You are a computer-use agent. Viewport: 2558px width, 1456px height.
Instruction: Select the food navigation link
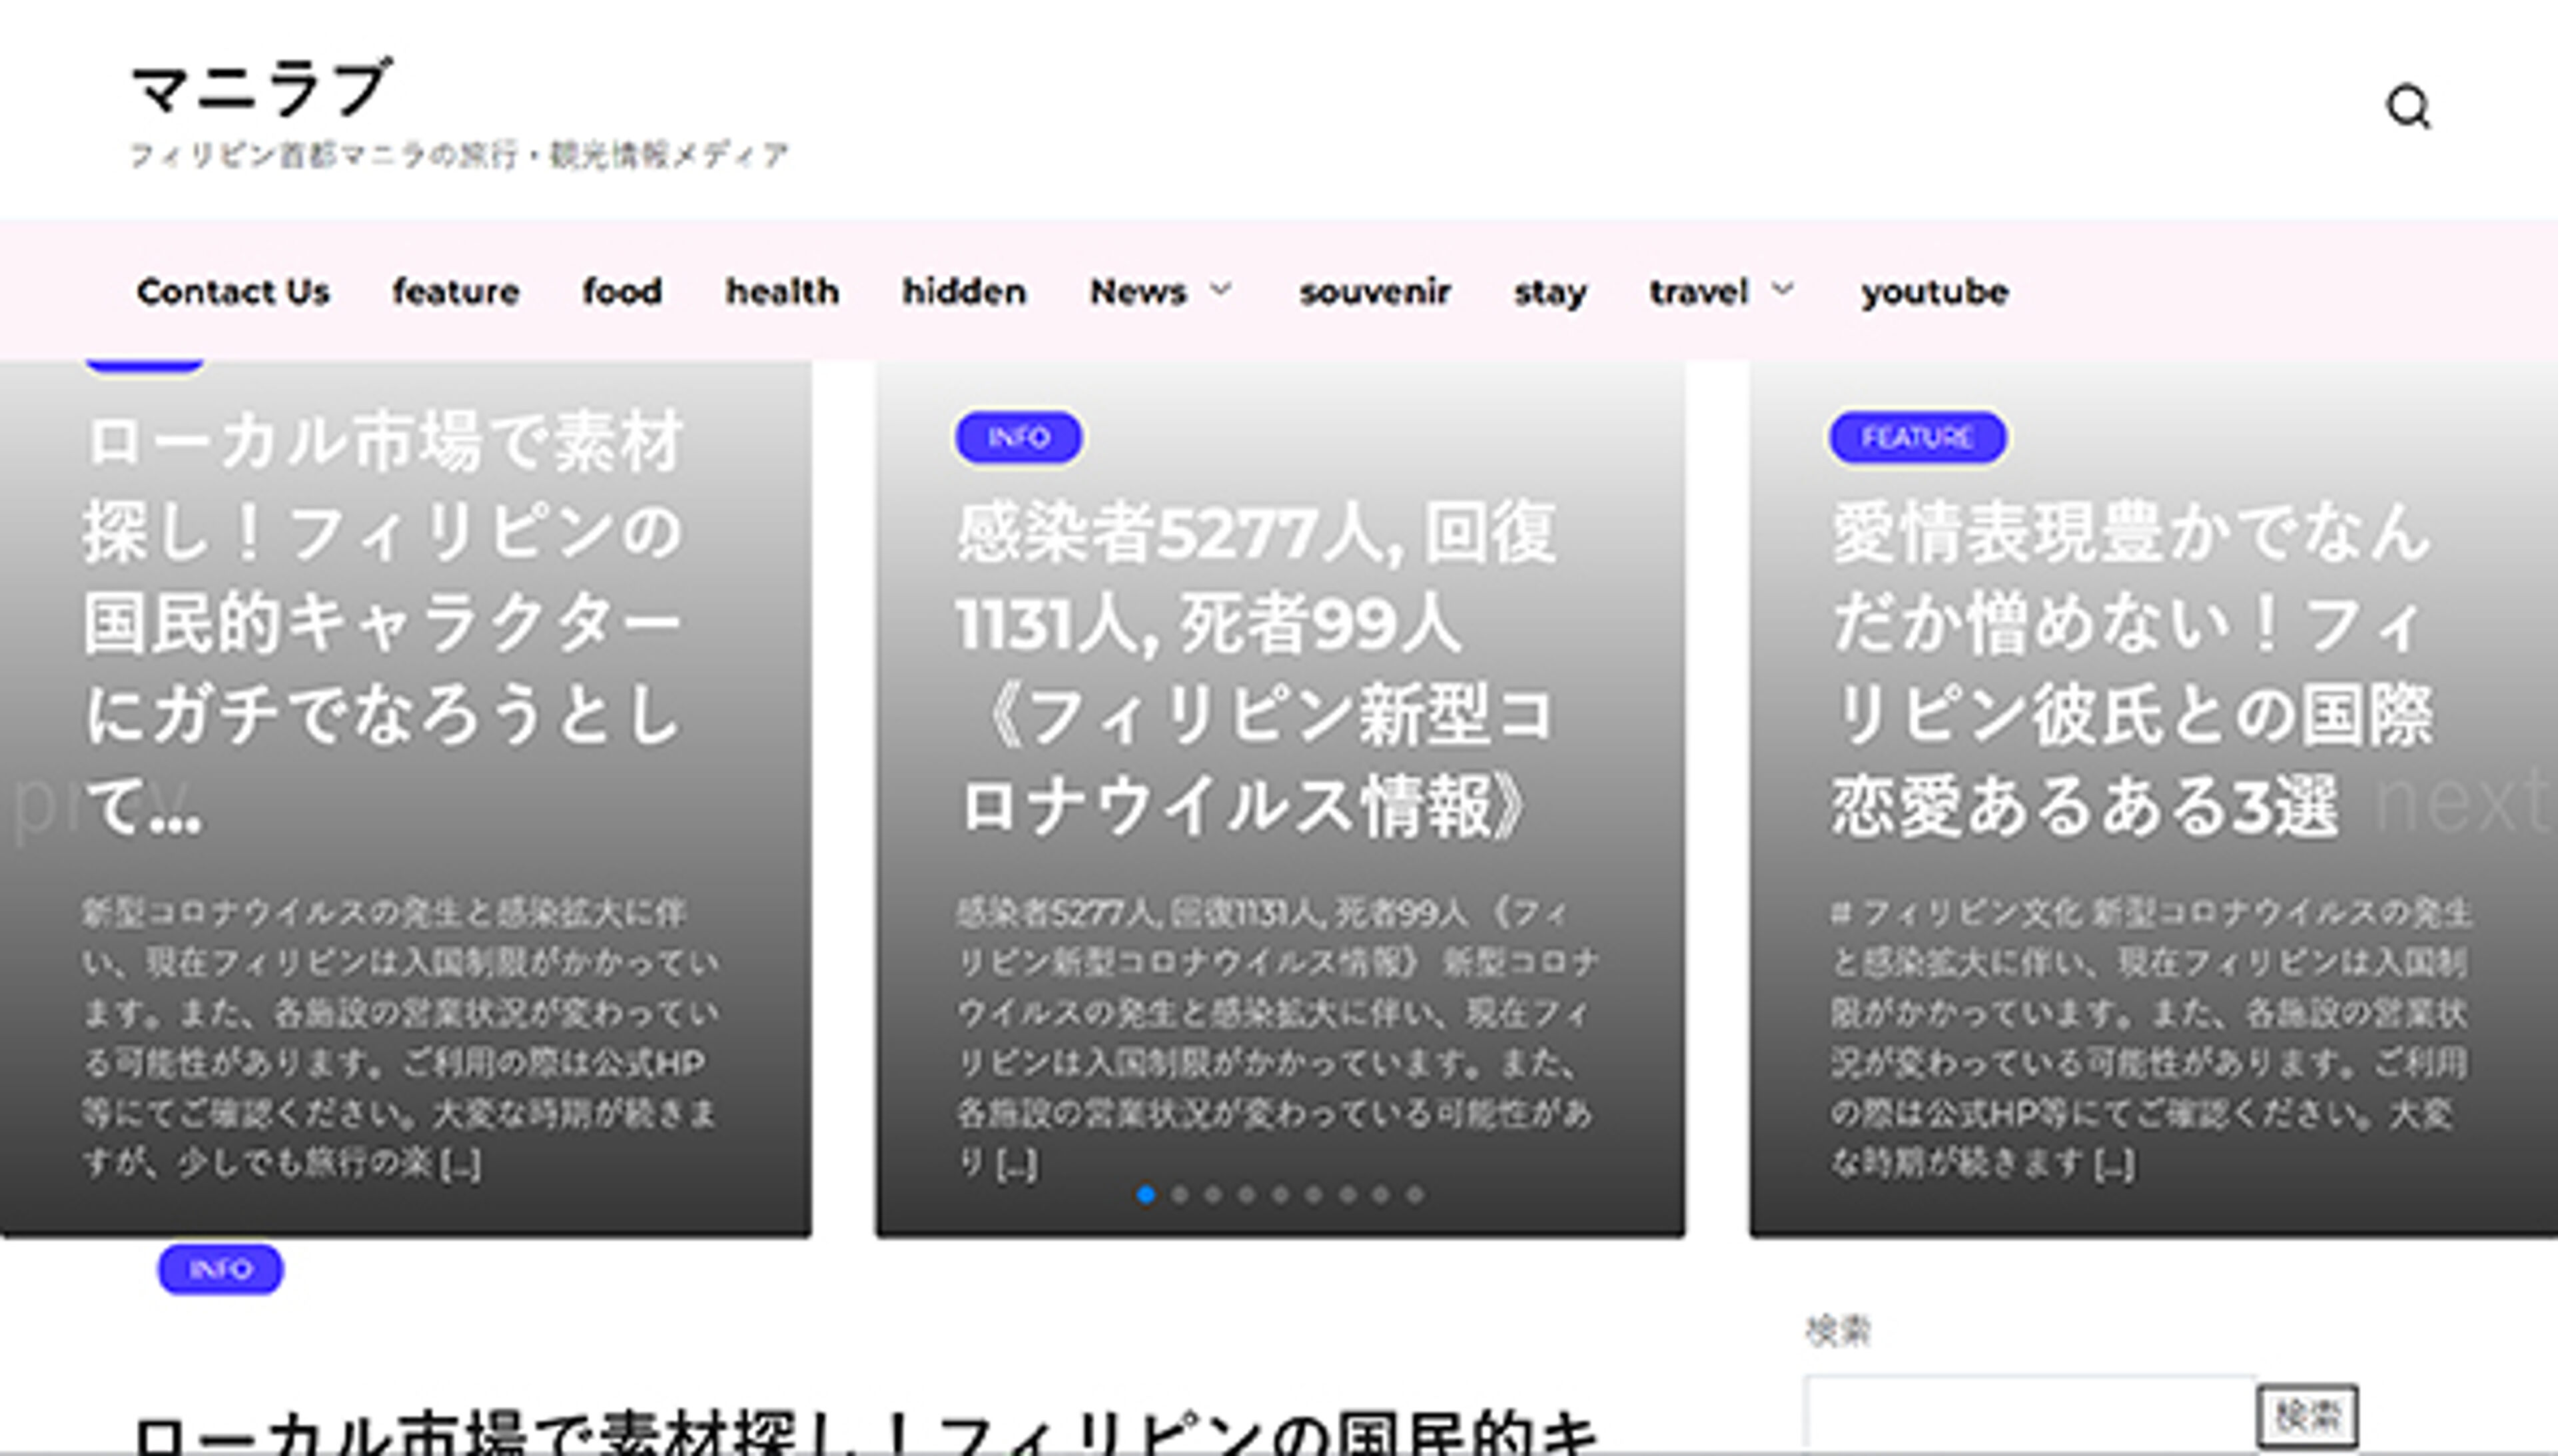622,292
